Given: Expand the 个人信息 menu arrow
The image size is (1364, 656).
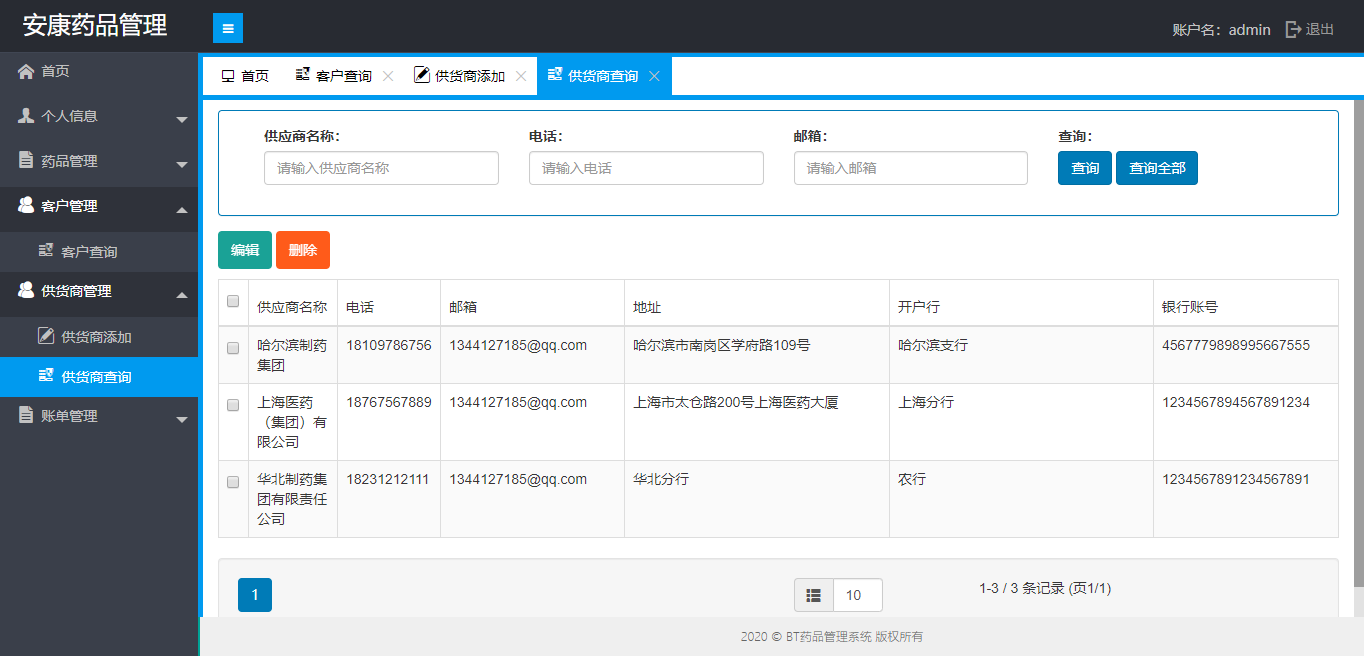Looking at the screenshot, I should coord(182,120).
